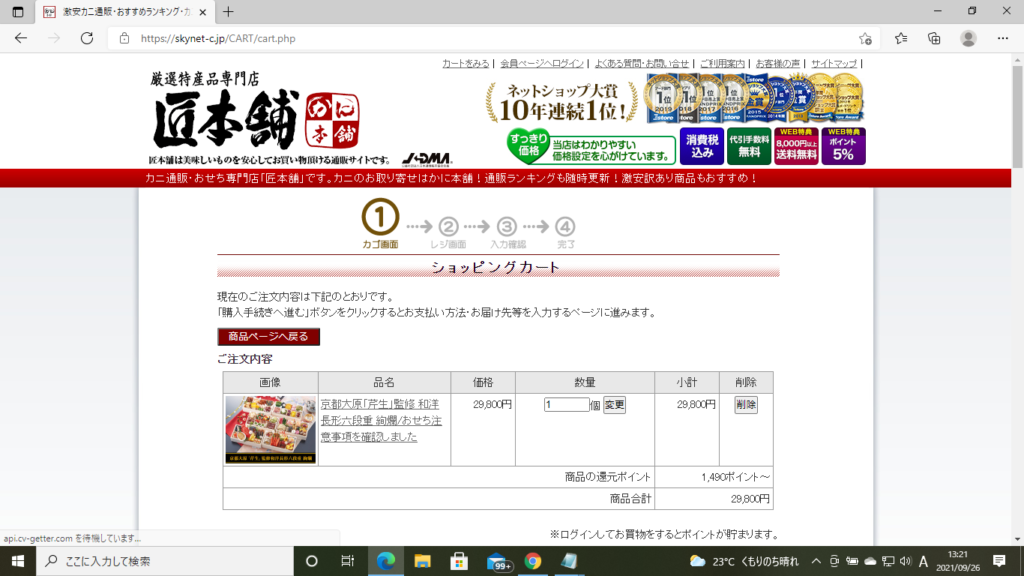Click the JADMA logo
This screenshot has height=576, width=1024.
426,159
